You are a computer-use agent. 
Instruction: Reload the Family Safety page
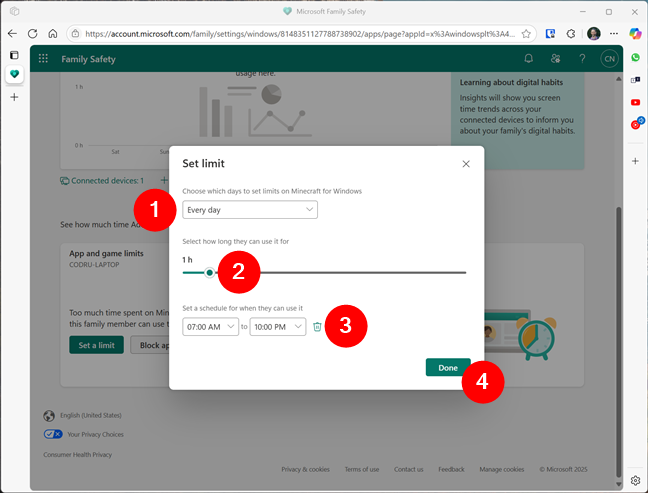coord(33,33)
